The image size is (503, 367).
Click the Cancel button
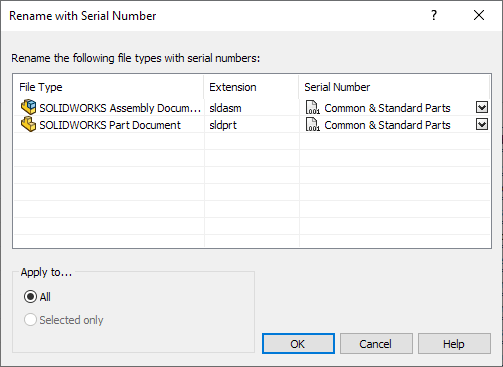pos(376,344)
